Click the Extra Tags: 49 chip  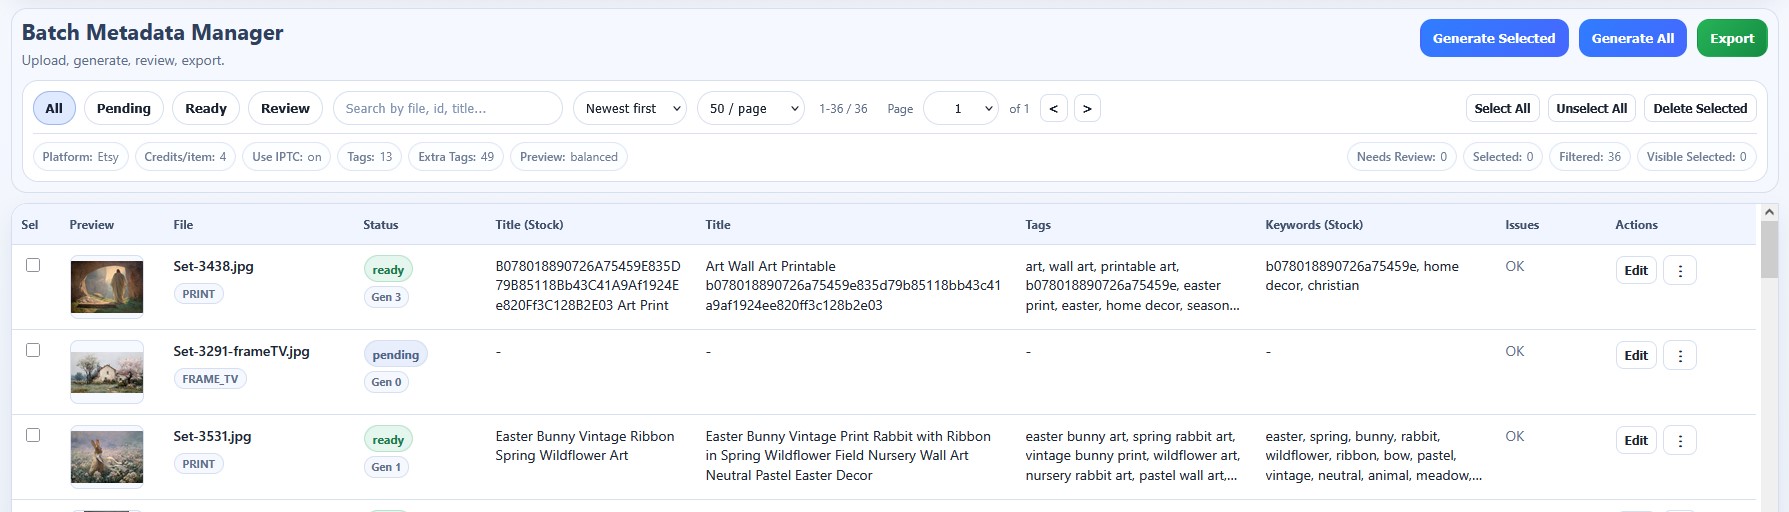point(456,157)
